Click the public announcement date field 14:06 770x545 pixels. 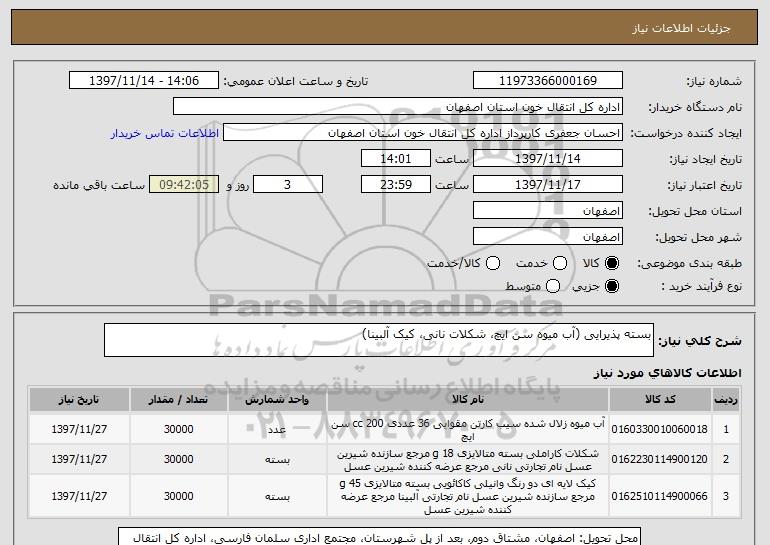(x=144, y=81)
